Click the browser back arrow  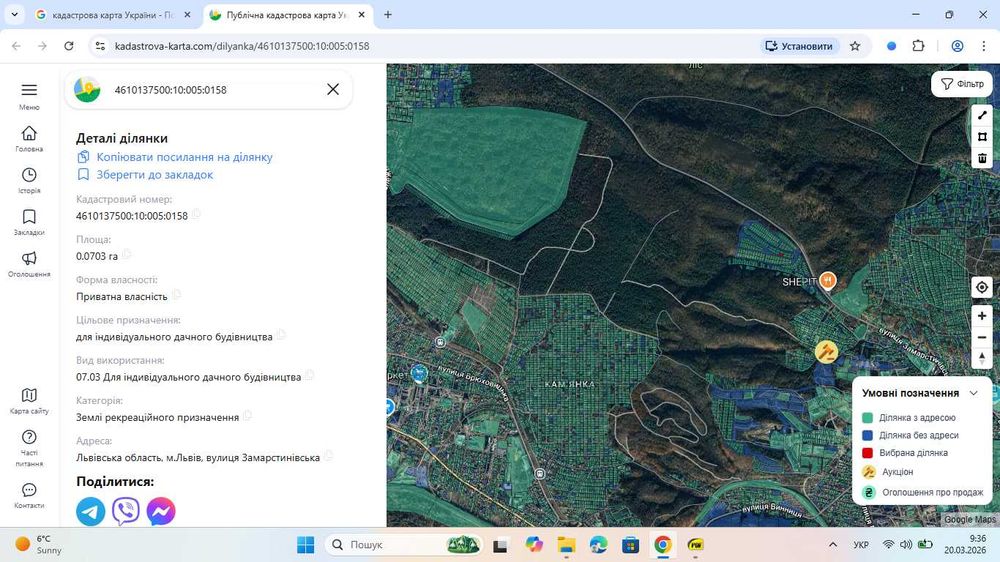[17, 46]
